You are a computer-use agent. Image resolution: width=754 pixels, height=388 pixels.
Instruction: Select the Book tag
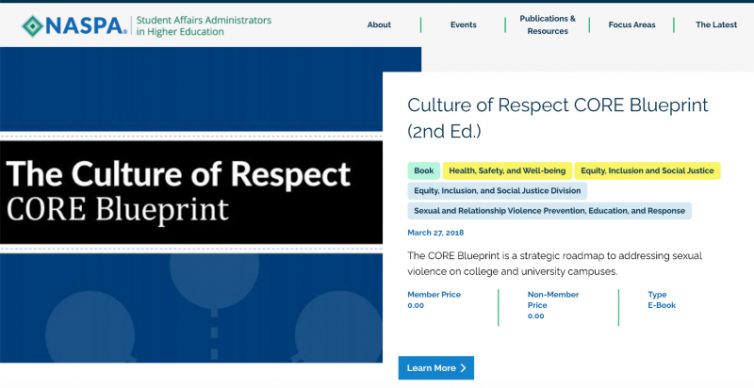(424, 171)
